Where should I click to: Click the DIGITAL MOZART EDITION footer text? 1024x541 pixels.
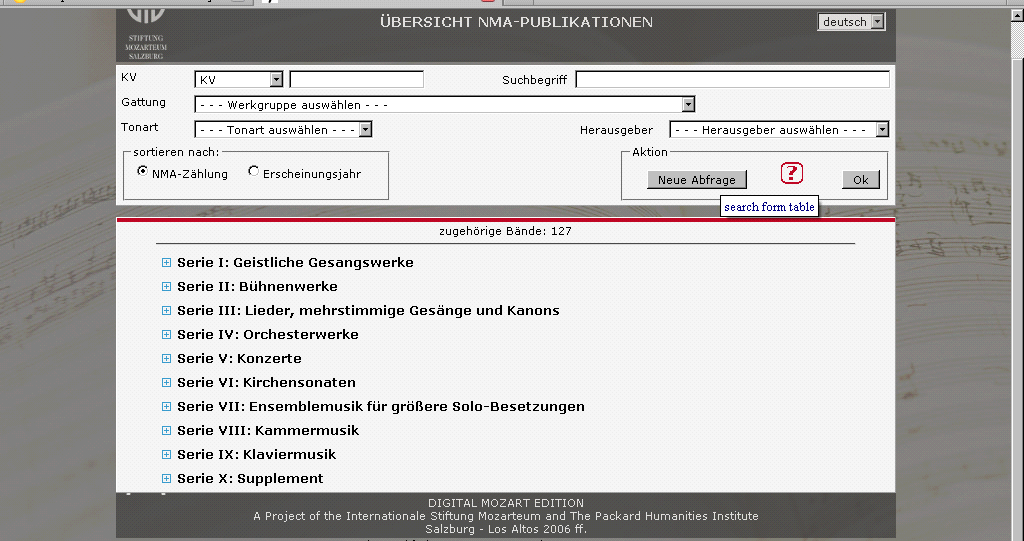point(506,503)
